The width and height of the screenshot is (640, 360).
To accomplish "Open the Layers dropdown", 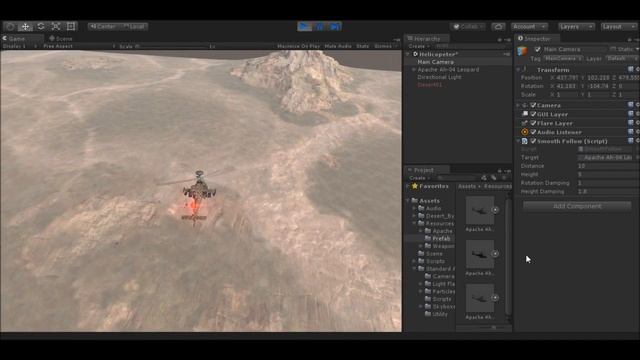I will [x=576, y=27].
